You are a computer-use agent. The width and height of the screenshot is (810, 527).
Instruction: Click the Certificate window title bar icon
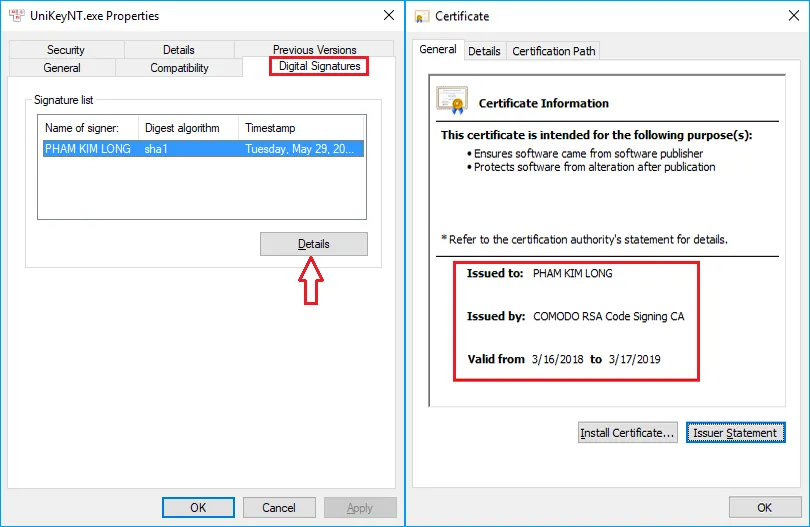421,16
